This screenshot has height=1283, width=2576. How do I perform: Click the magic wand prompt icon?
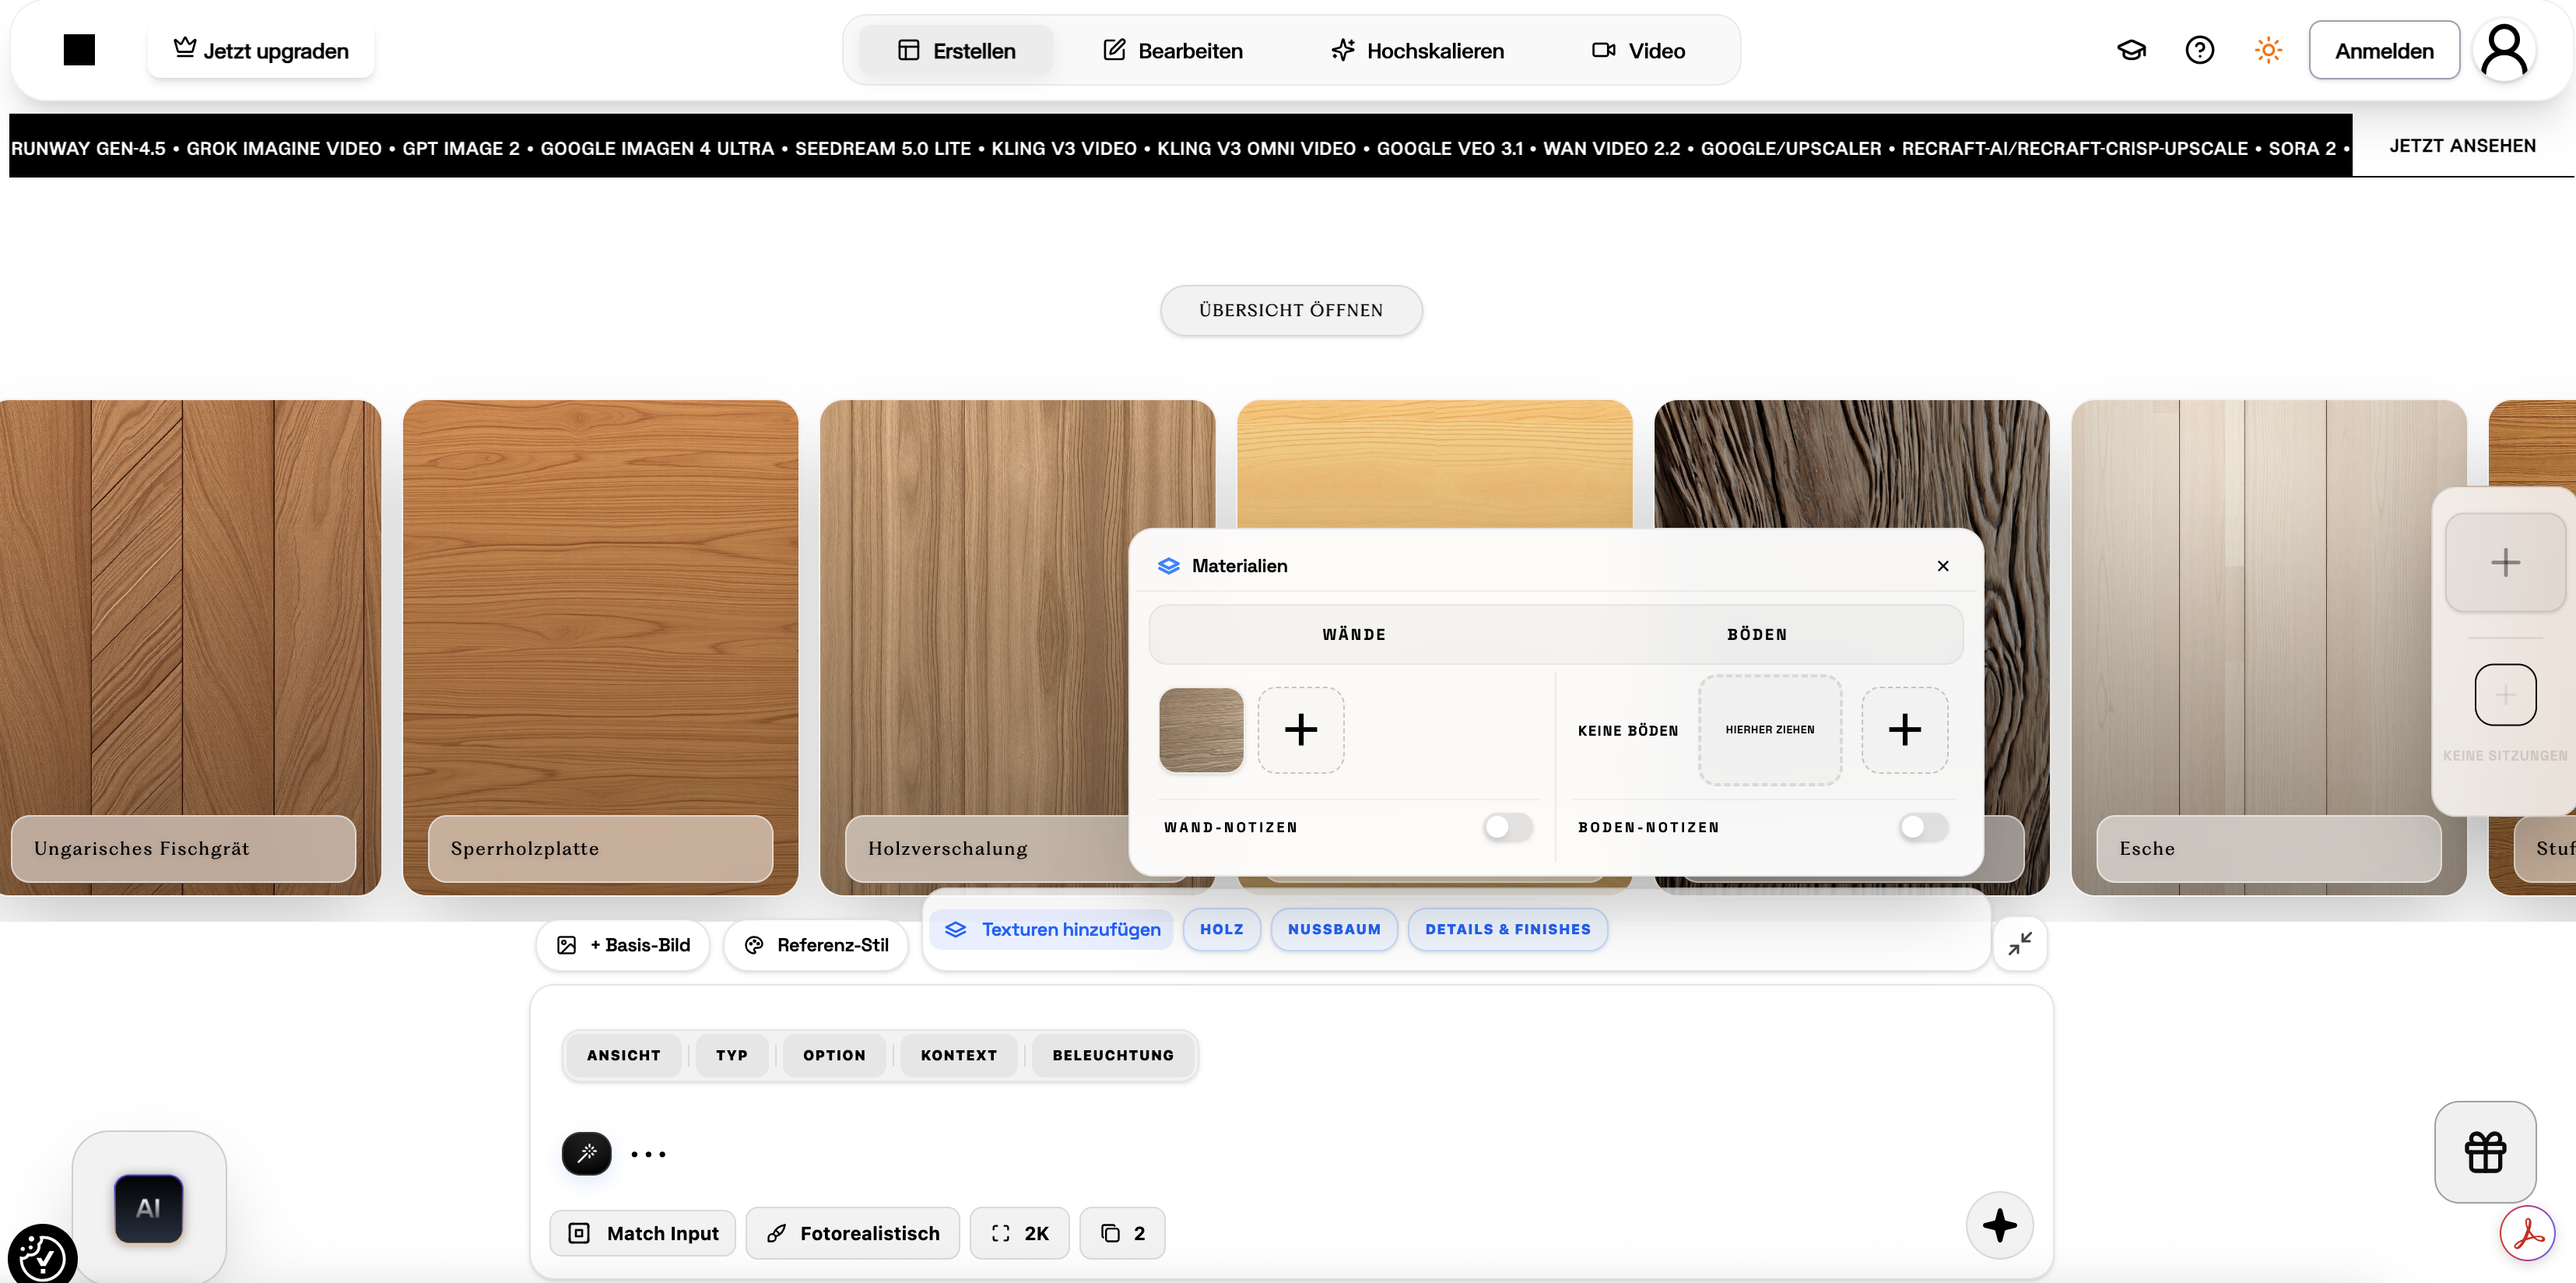pos(587,1153)
